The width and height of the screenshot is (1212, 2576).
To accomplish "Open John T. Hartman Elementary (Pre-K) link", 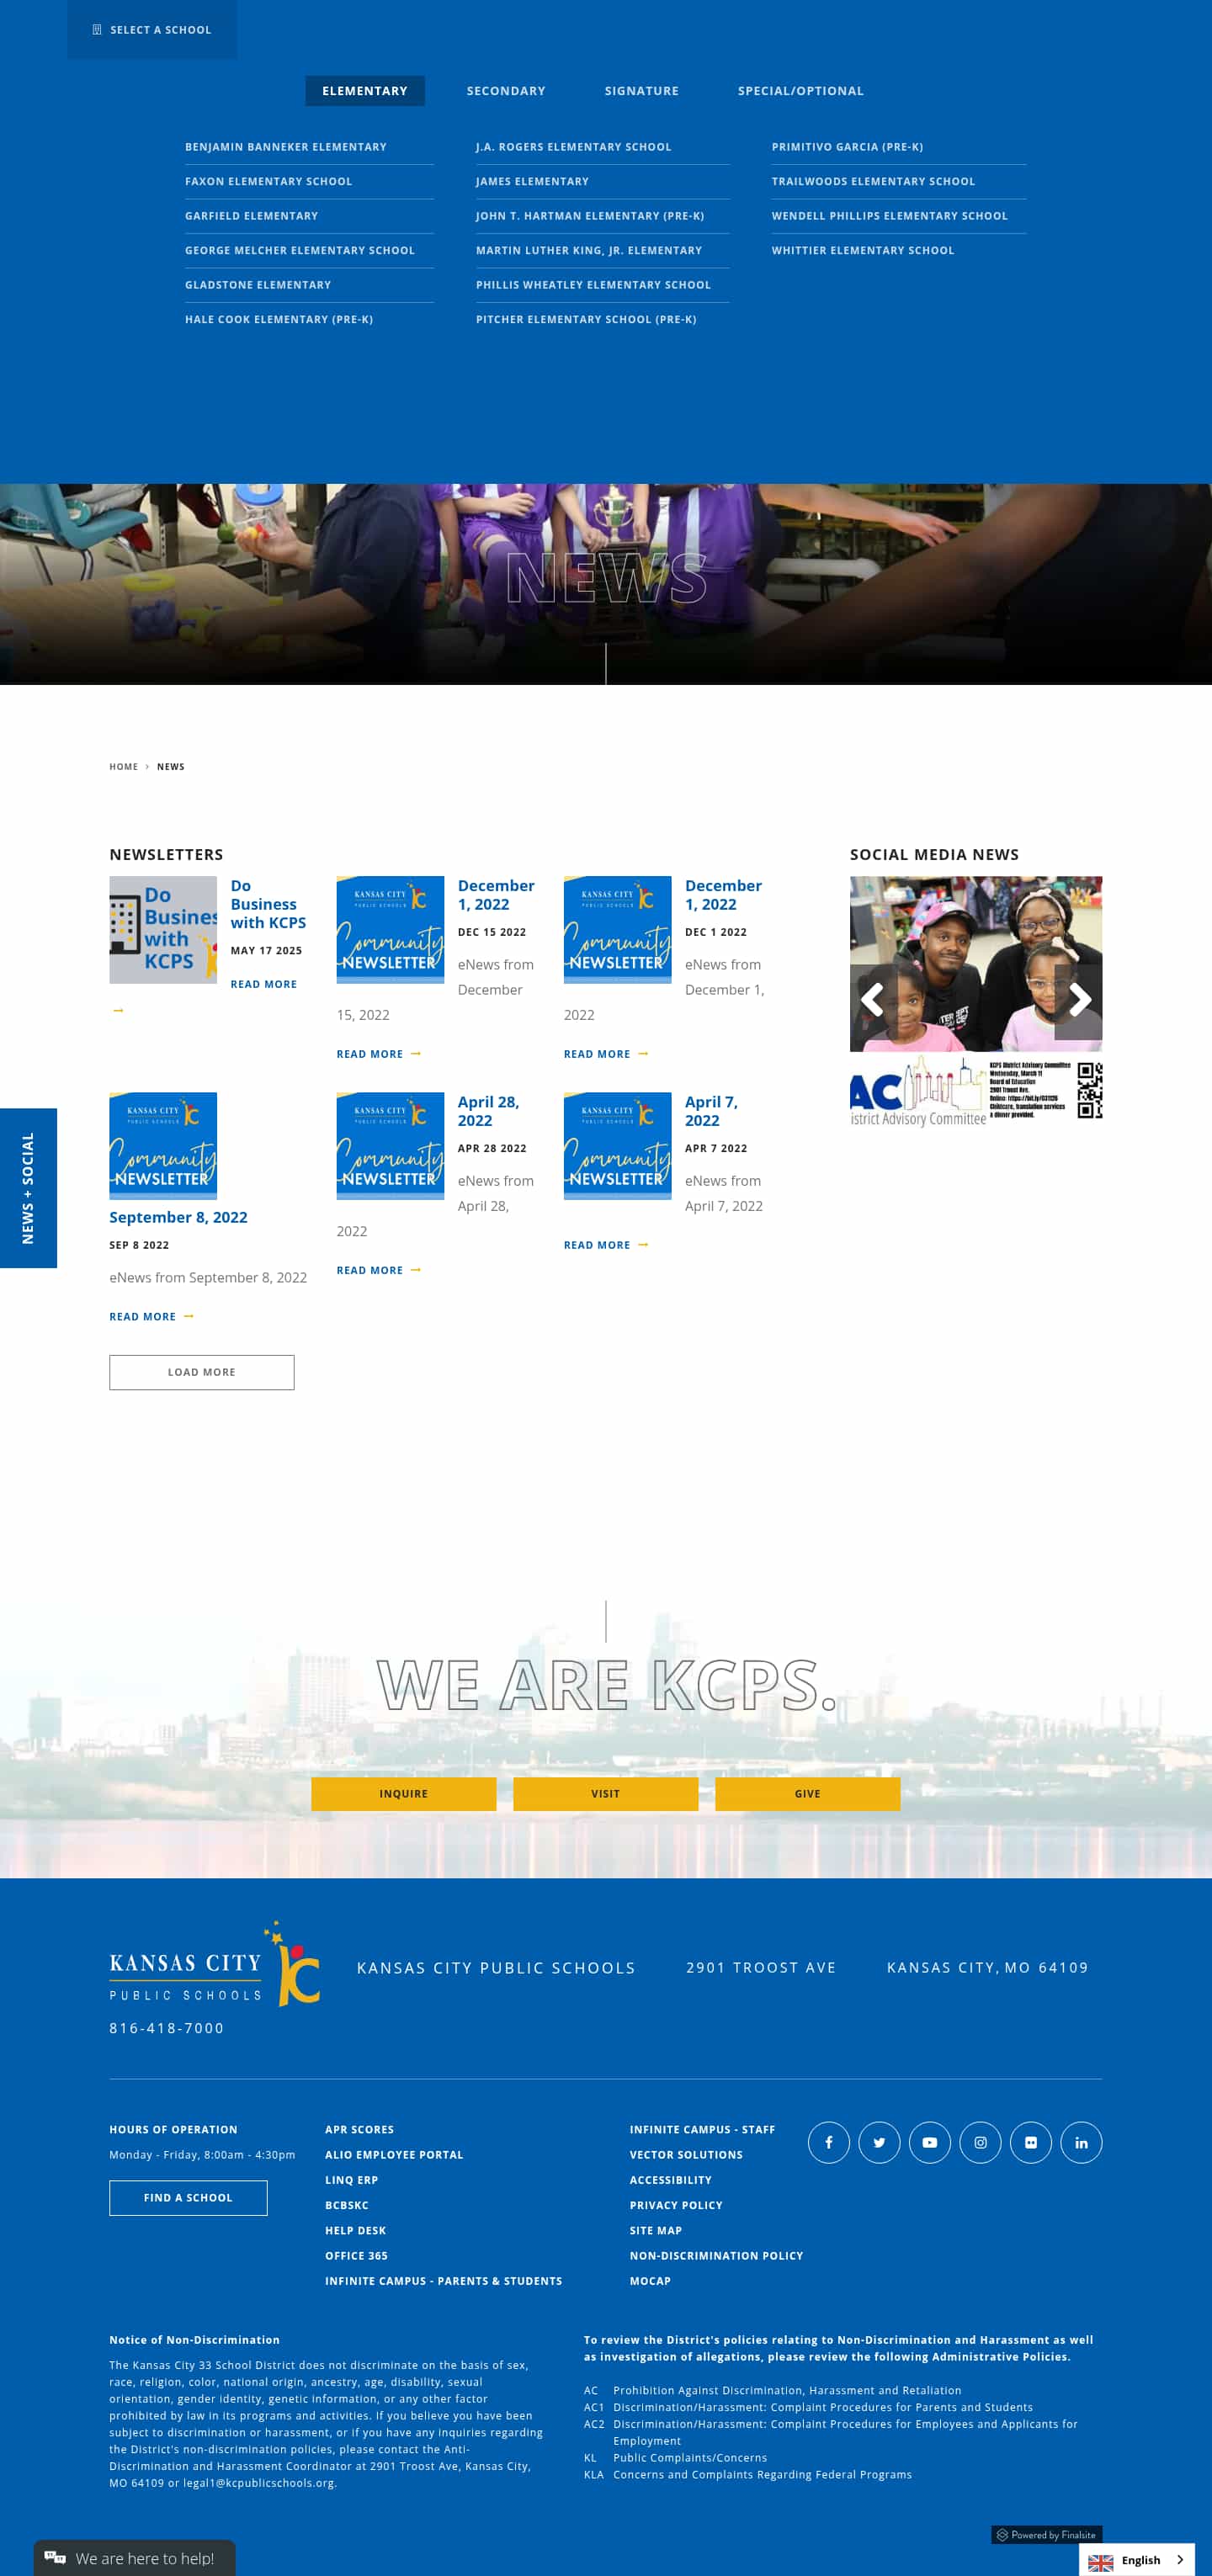I will (589, 216).
